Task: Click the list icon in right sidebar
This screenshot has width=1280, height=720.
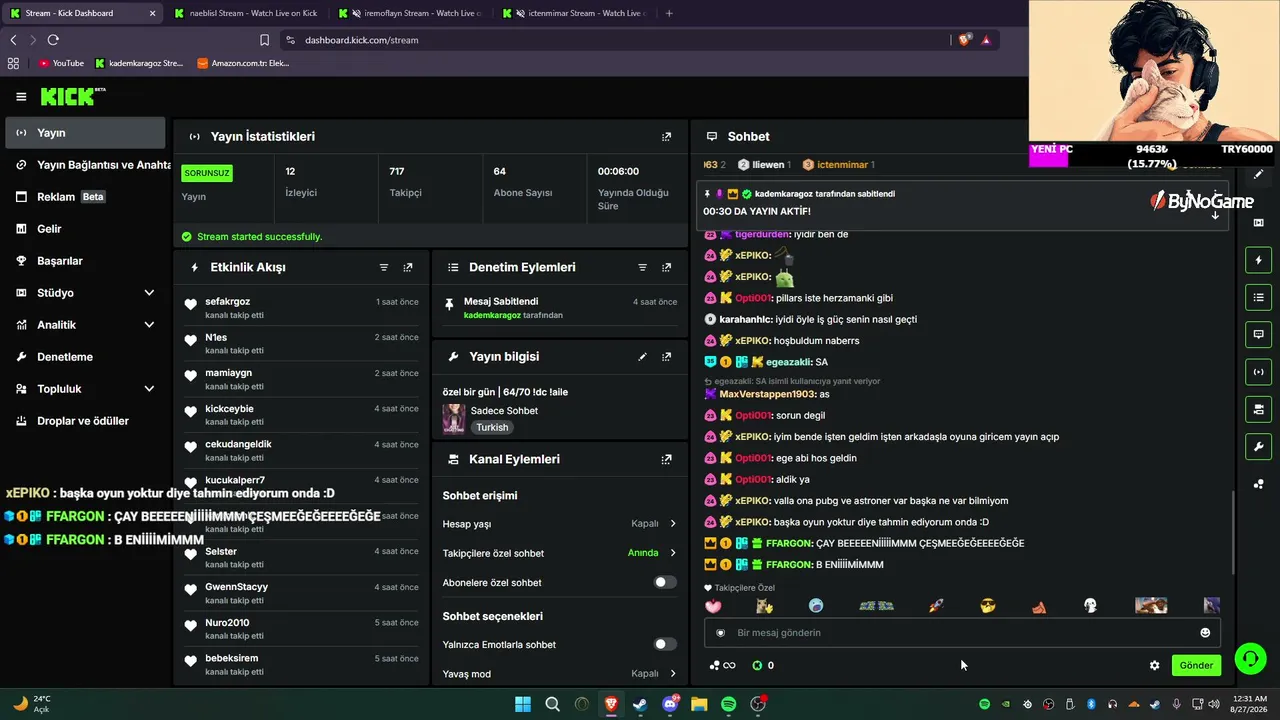Action: coord(1259,298)
